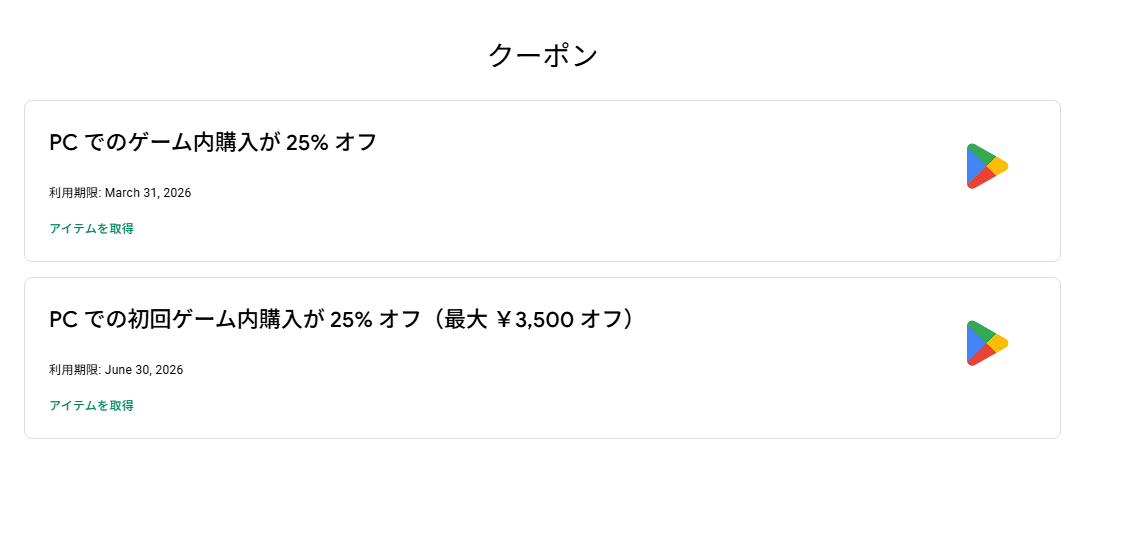Click the word 初回 in the second coupon title
1136x559 pixels.
coord(149,320)
